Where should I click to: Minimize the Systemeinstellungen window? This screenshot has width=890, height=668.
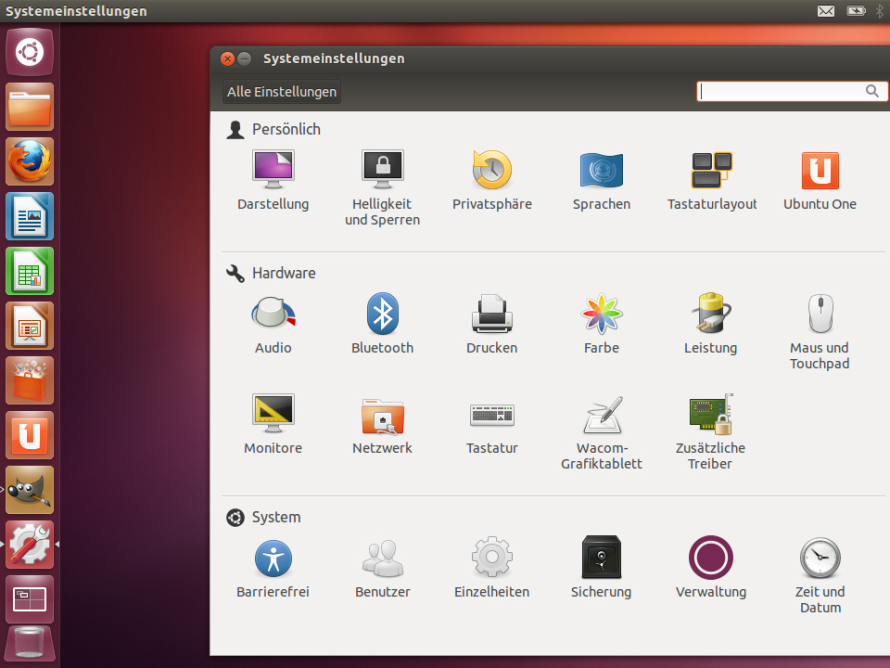tap(245, 58)
